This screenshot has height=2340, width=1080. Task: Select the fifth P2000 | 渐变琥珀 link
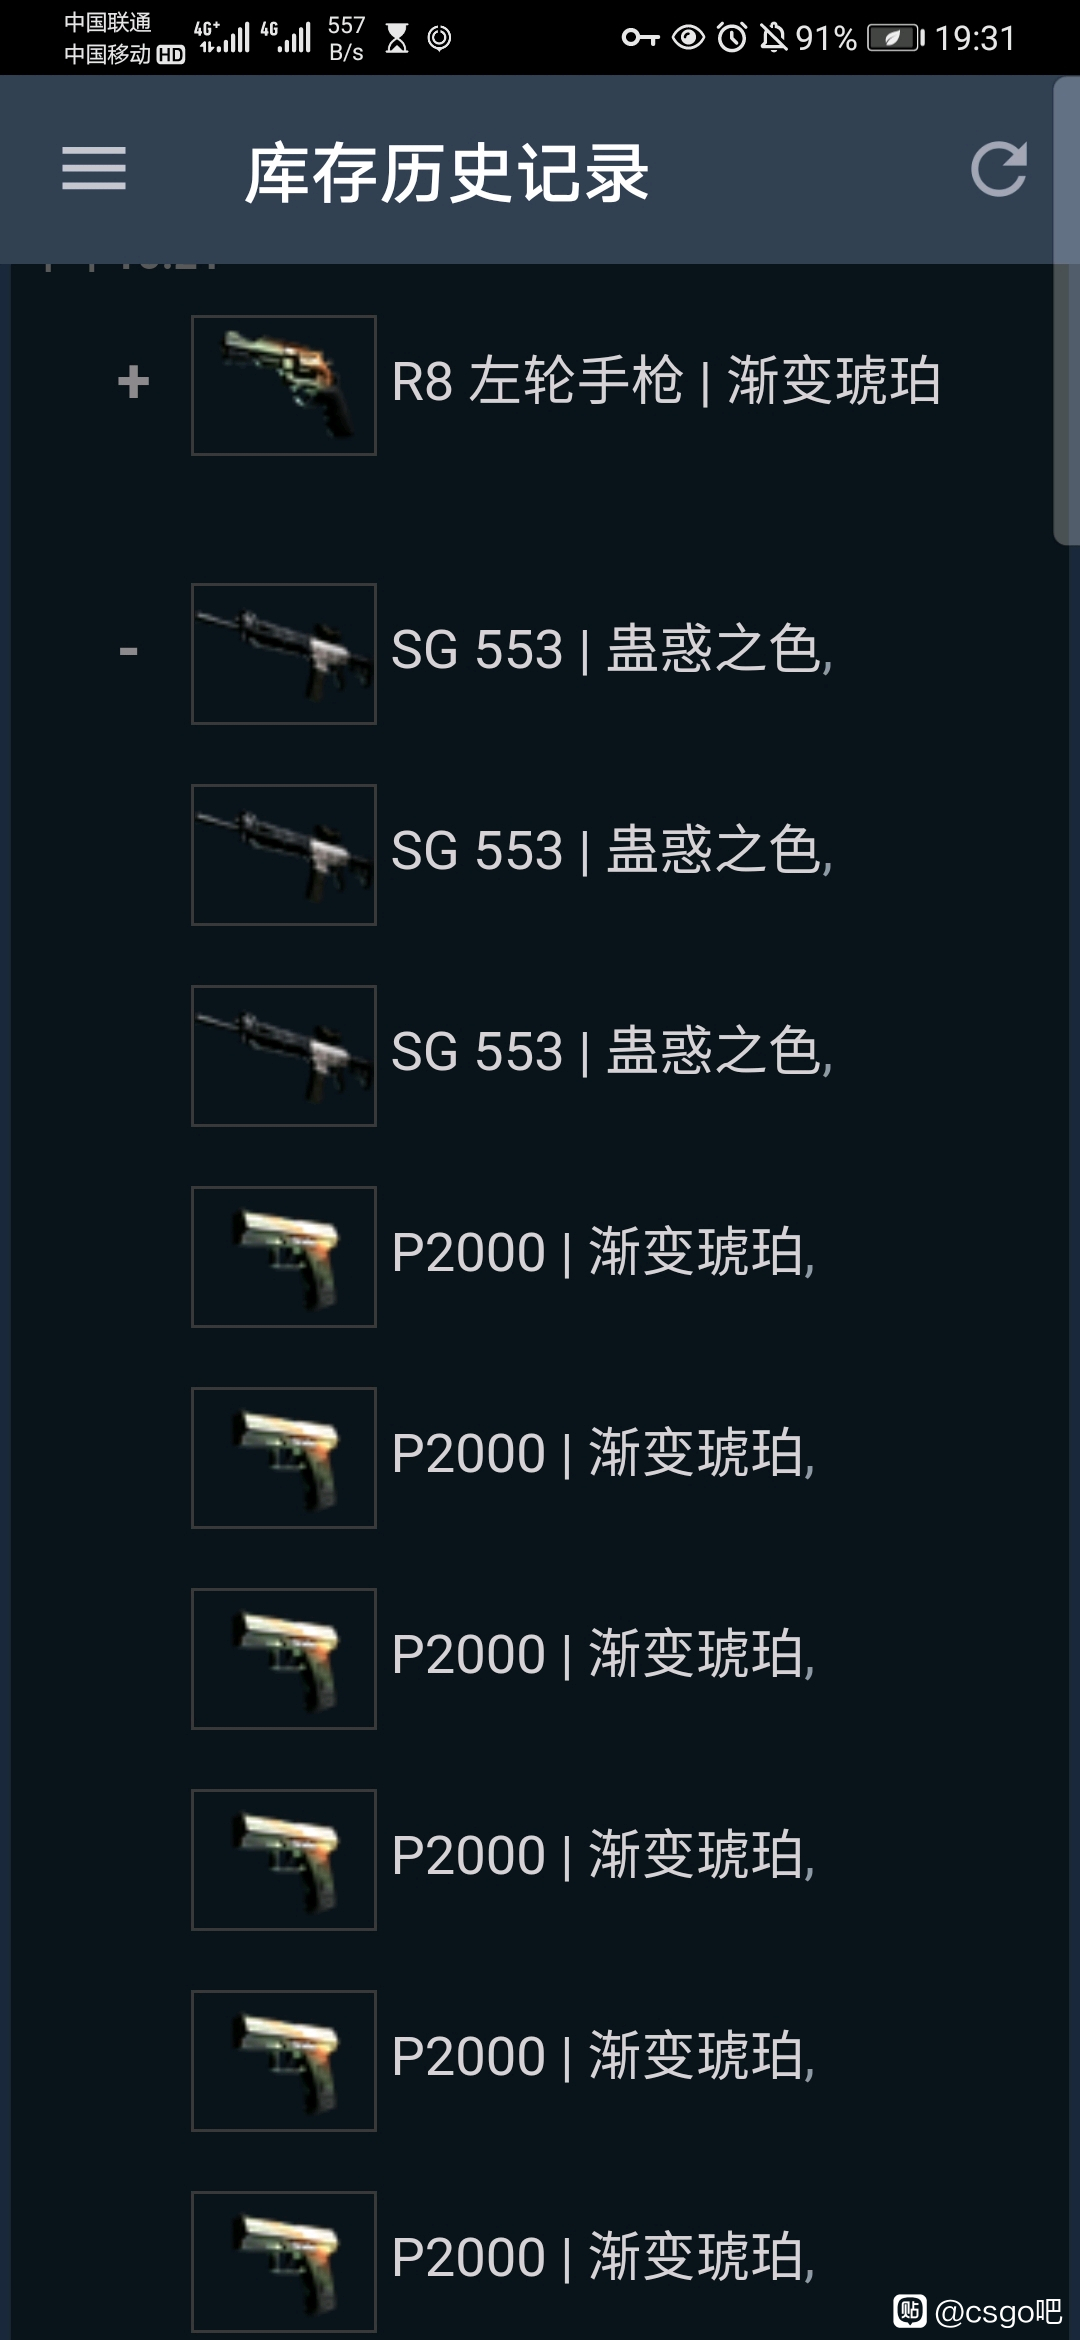point(603,2057)
